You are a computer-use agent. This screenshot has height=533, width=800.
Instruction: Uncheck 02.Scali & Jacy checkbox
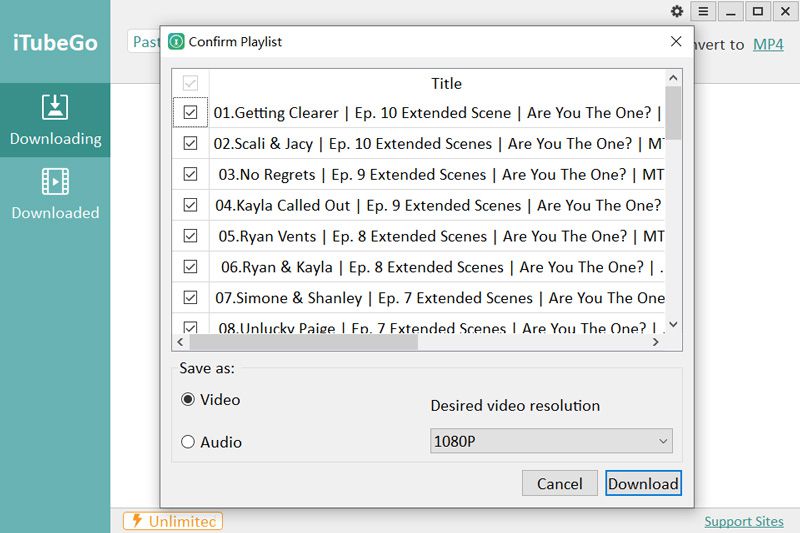tap(190, 143)
